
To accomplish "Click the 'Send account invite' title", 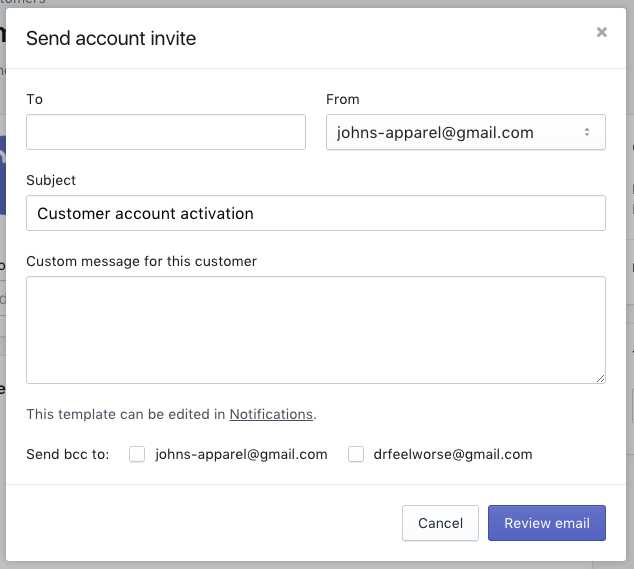I will point(111,38).
